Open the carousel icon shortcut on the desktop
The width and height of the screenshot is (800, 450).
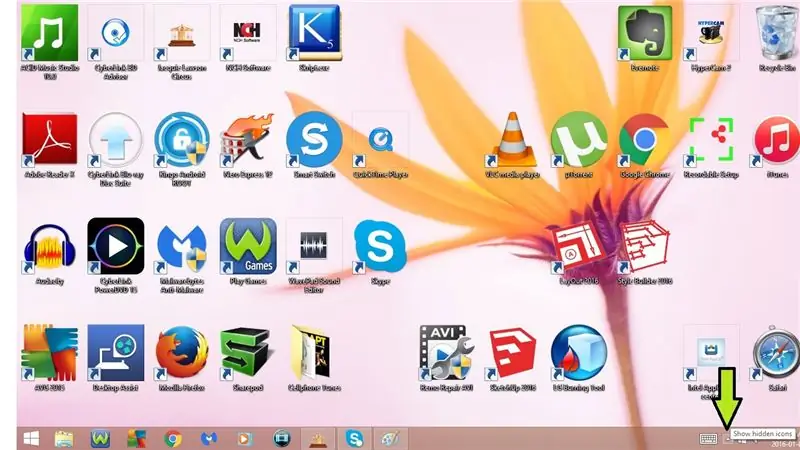(182, 34)
